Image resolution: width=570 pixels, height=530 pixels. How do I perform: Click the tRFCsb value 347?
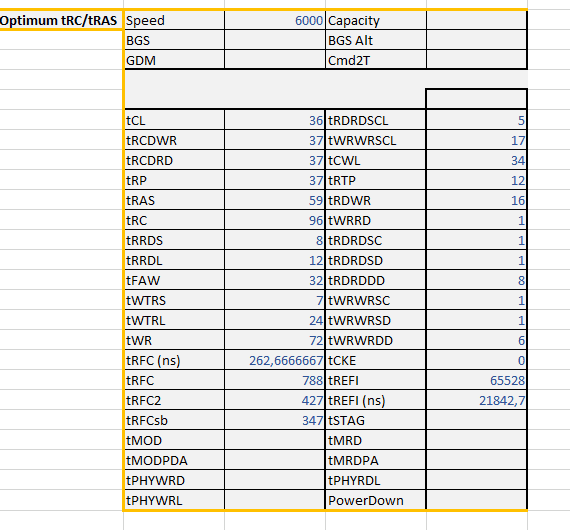point(275,420)
